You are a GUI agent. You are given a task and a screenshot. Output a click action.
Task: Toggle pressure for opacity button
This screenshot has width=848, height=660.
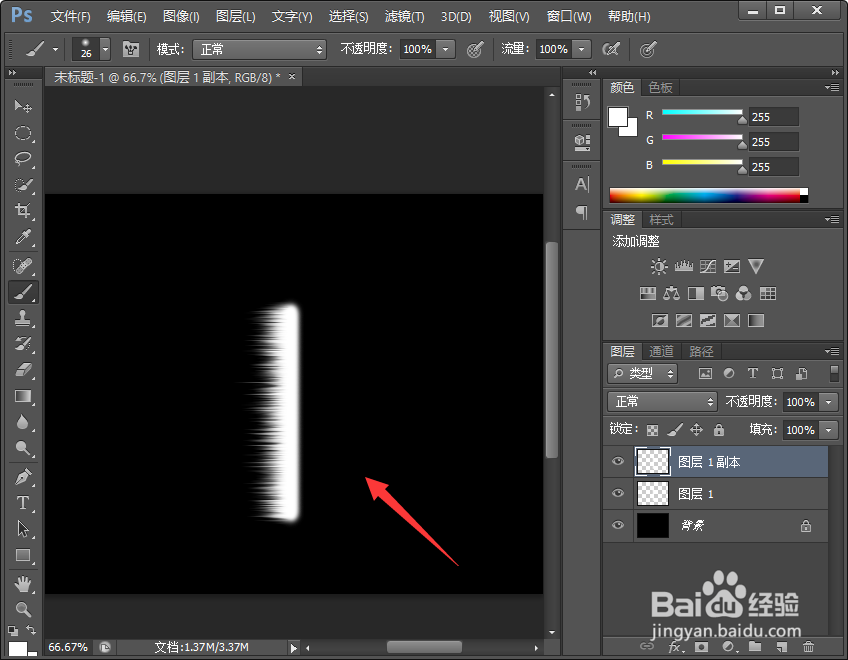[x=475, y=50]
